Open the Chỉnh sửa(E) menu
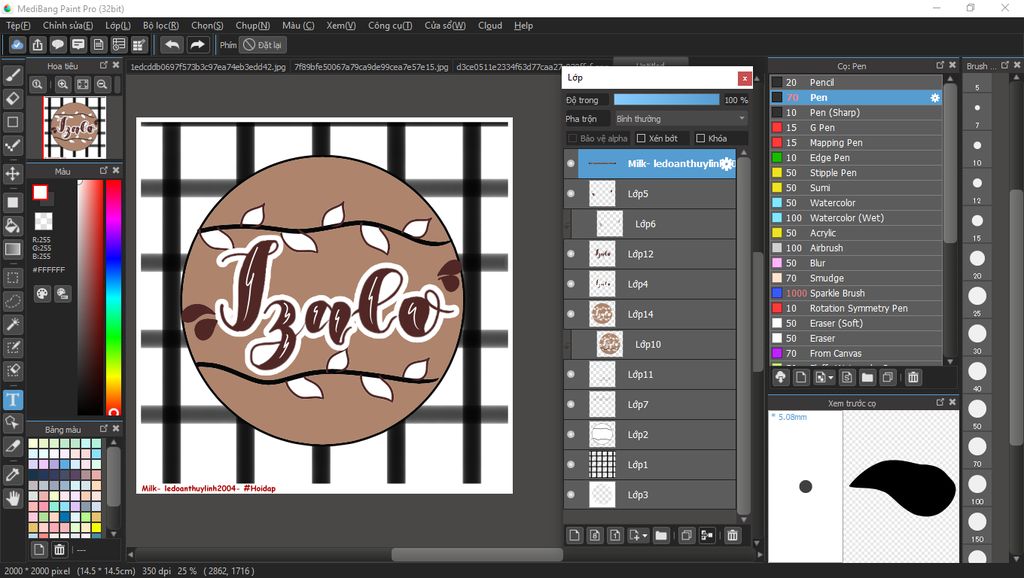 (x=68, y=25)
